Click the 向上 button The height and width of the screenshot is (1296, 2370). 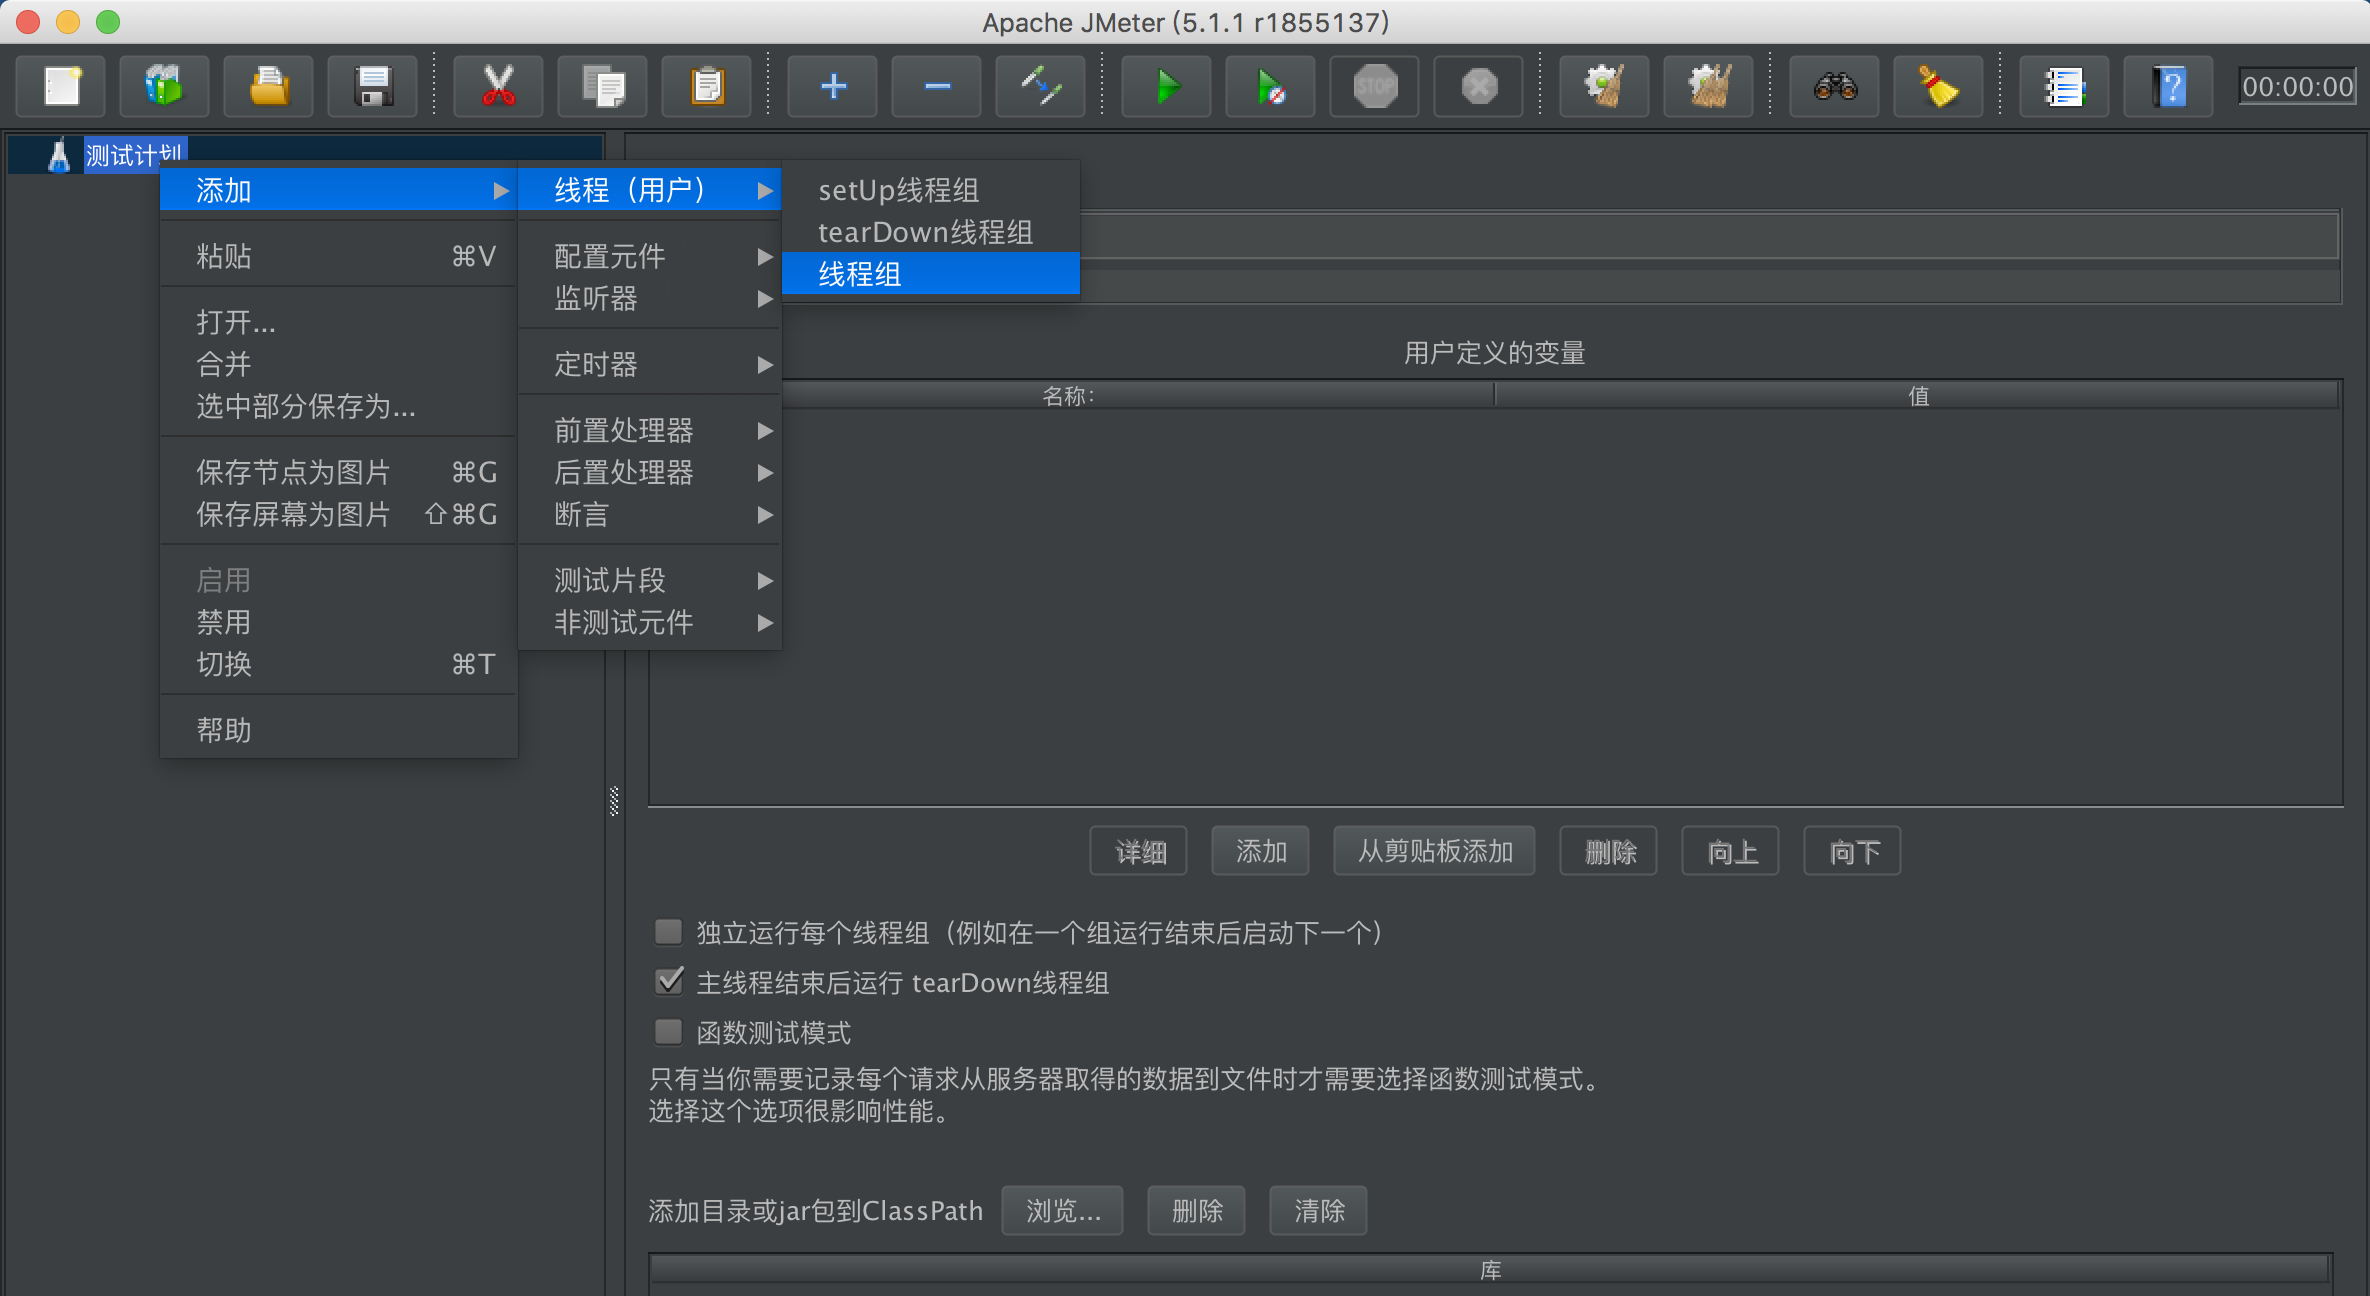click(x=1731, y=851)
